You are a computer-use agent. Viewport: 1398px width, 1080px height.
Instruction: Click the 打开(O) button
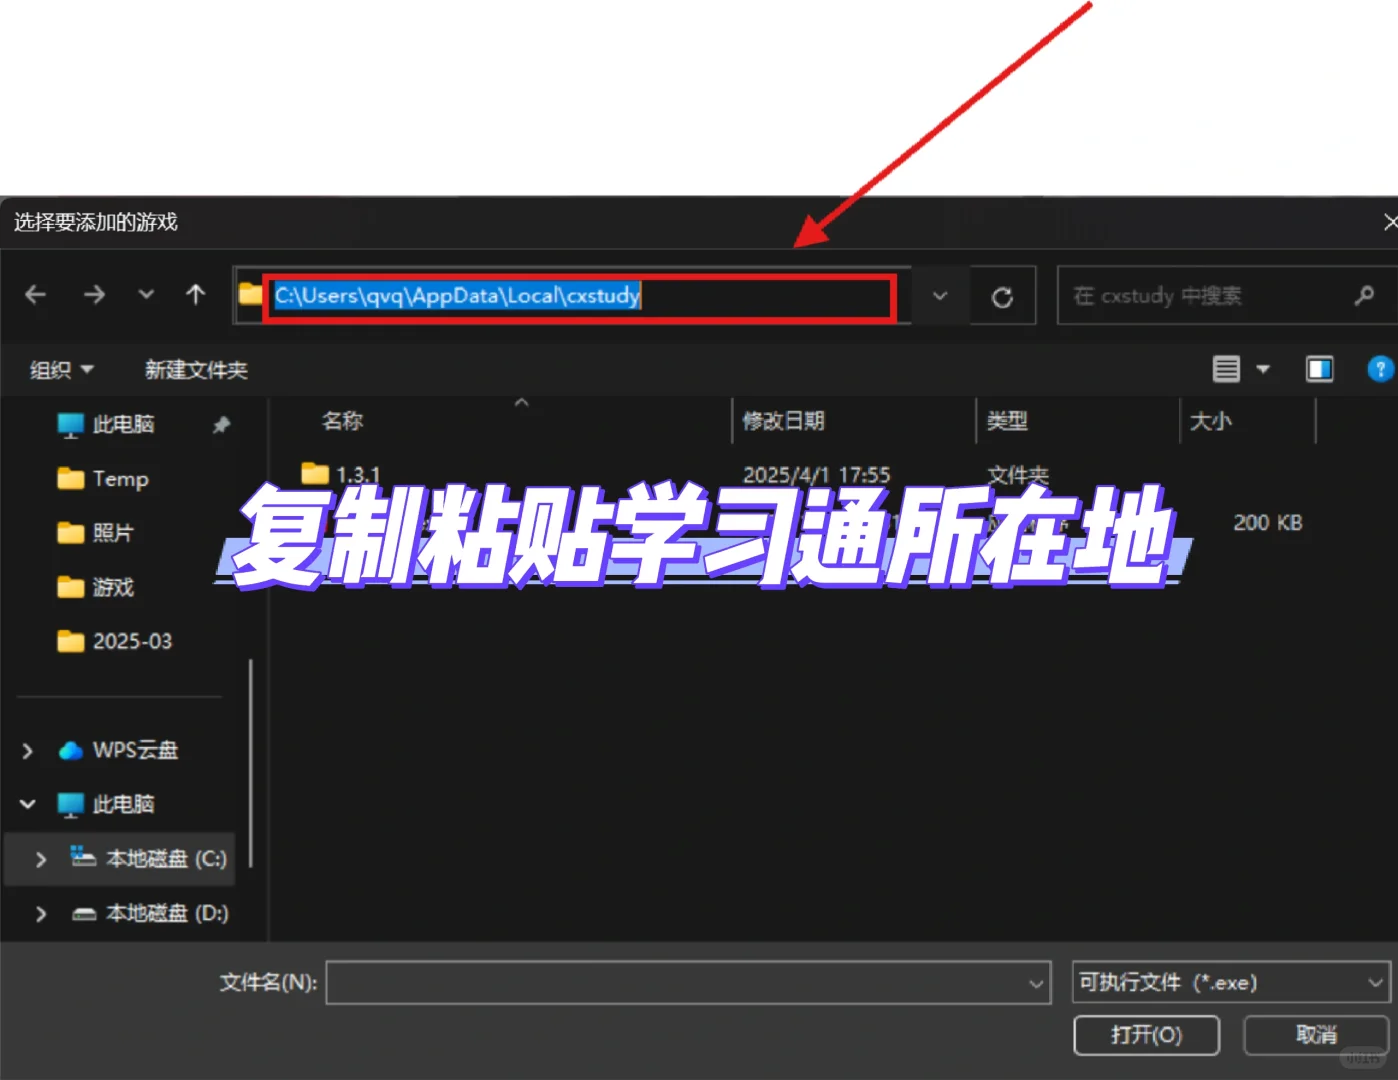1146,1035
